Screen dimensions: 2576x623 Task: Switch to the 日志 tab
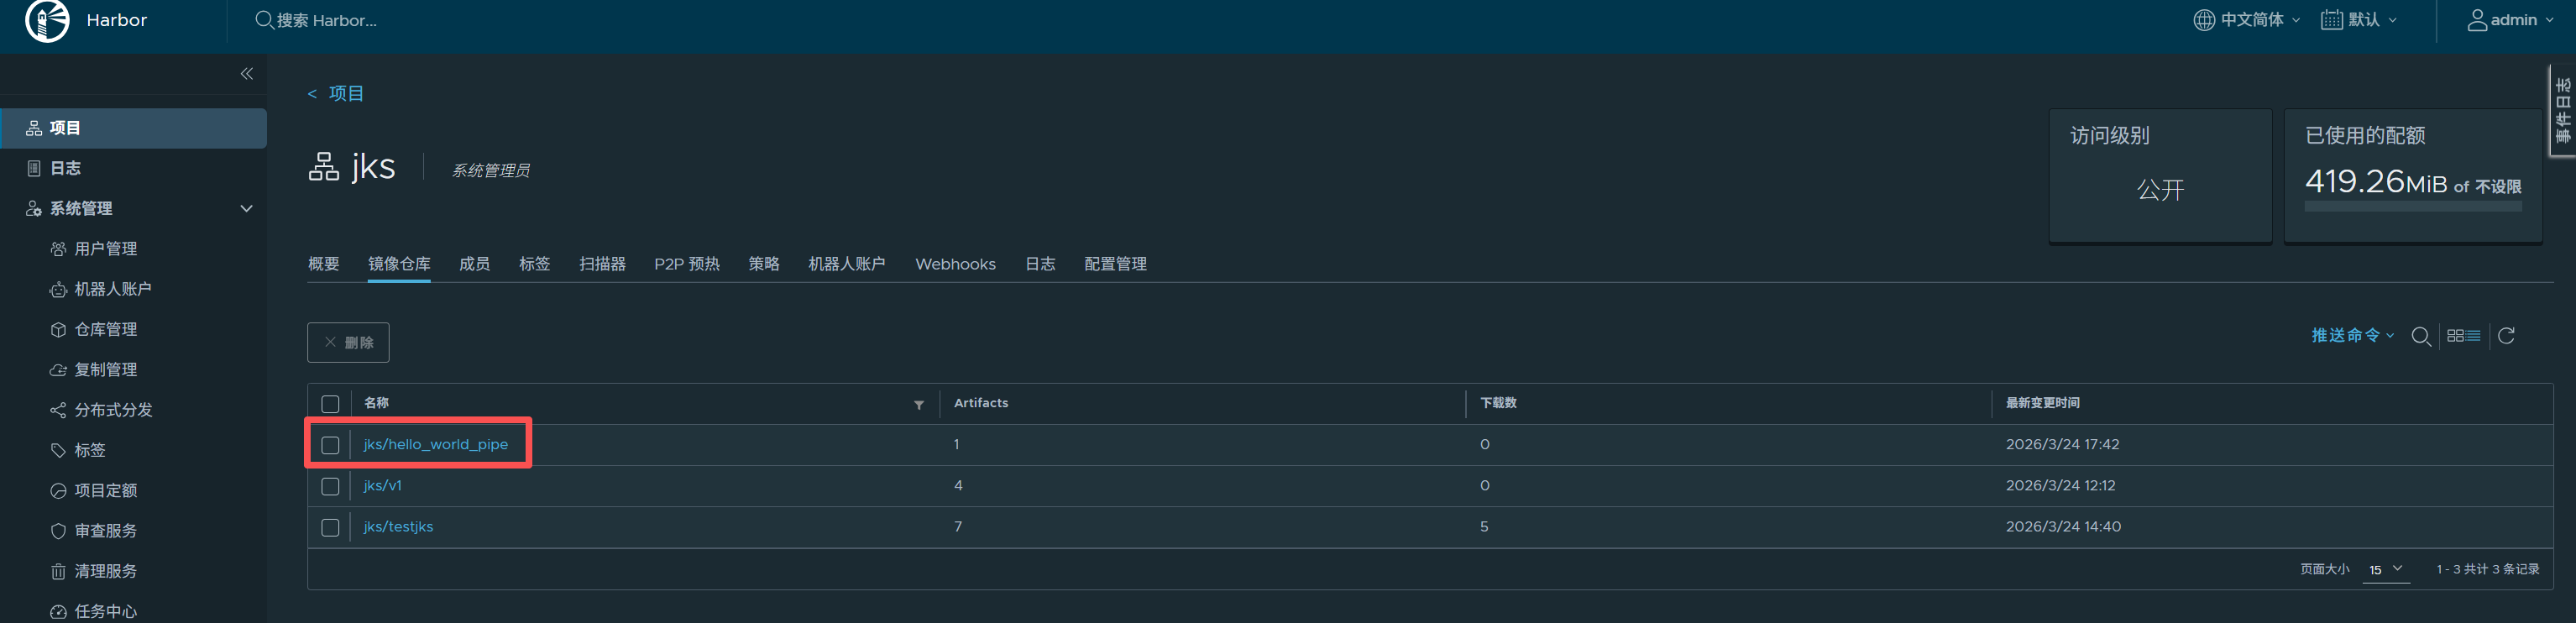1040,264
